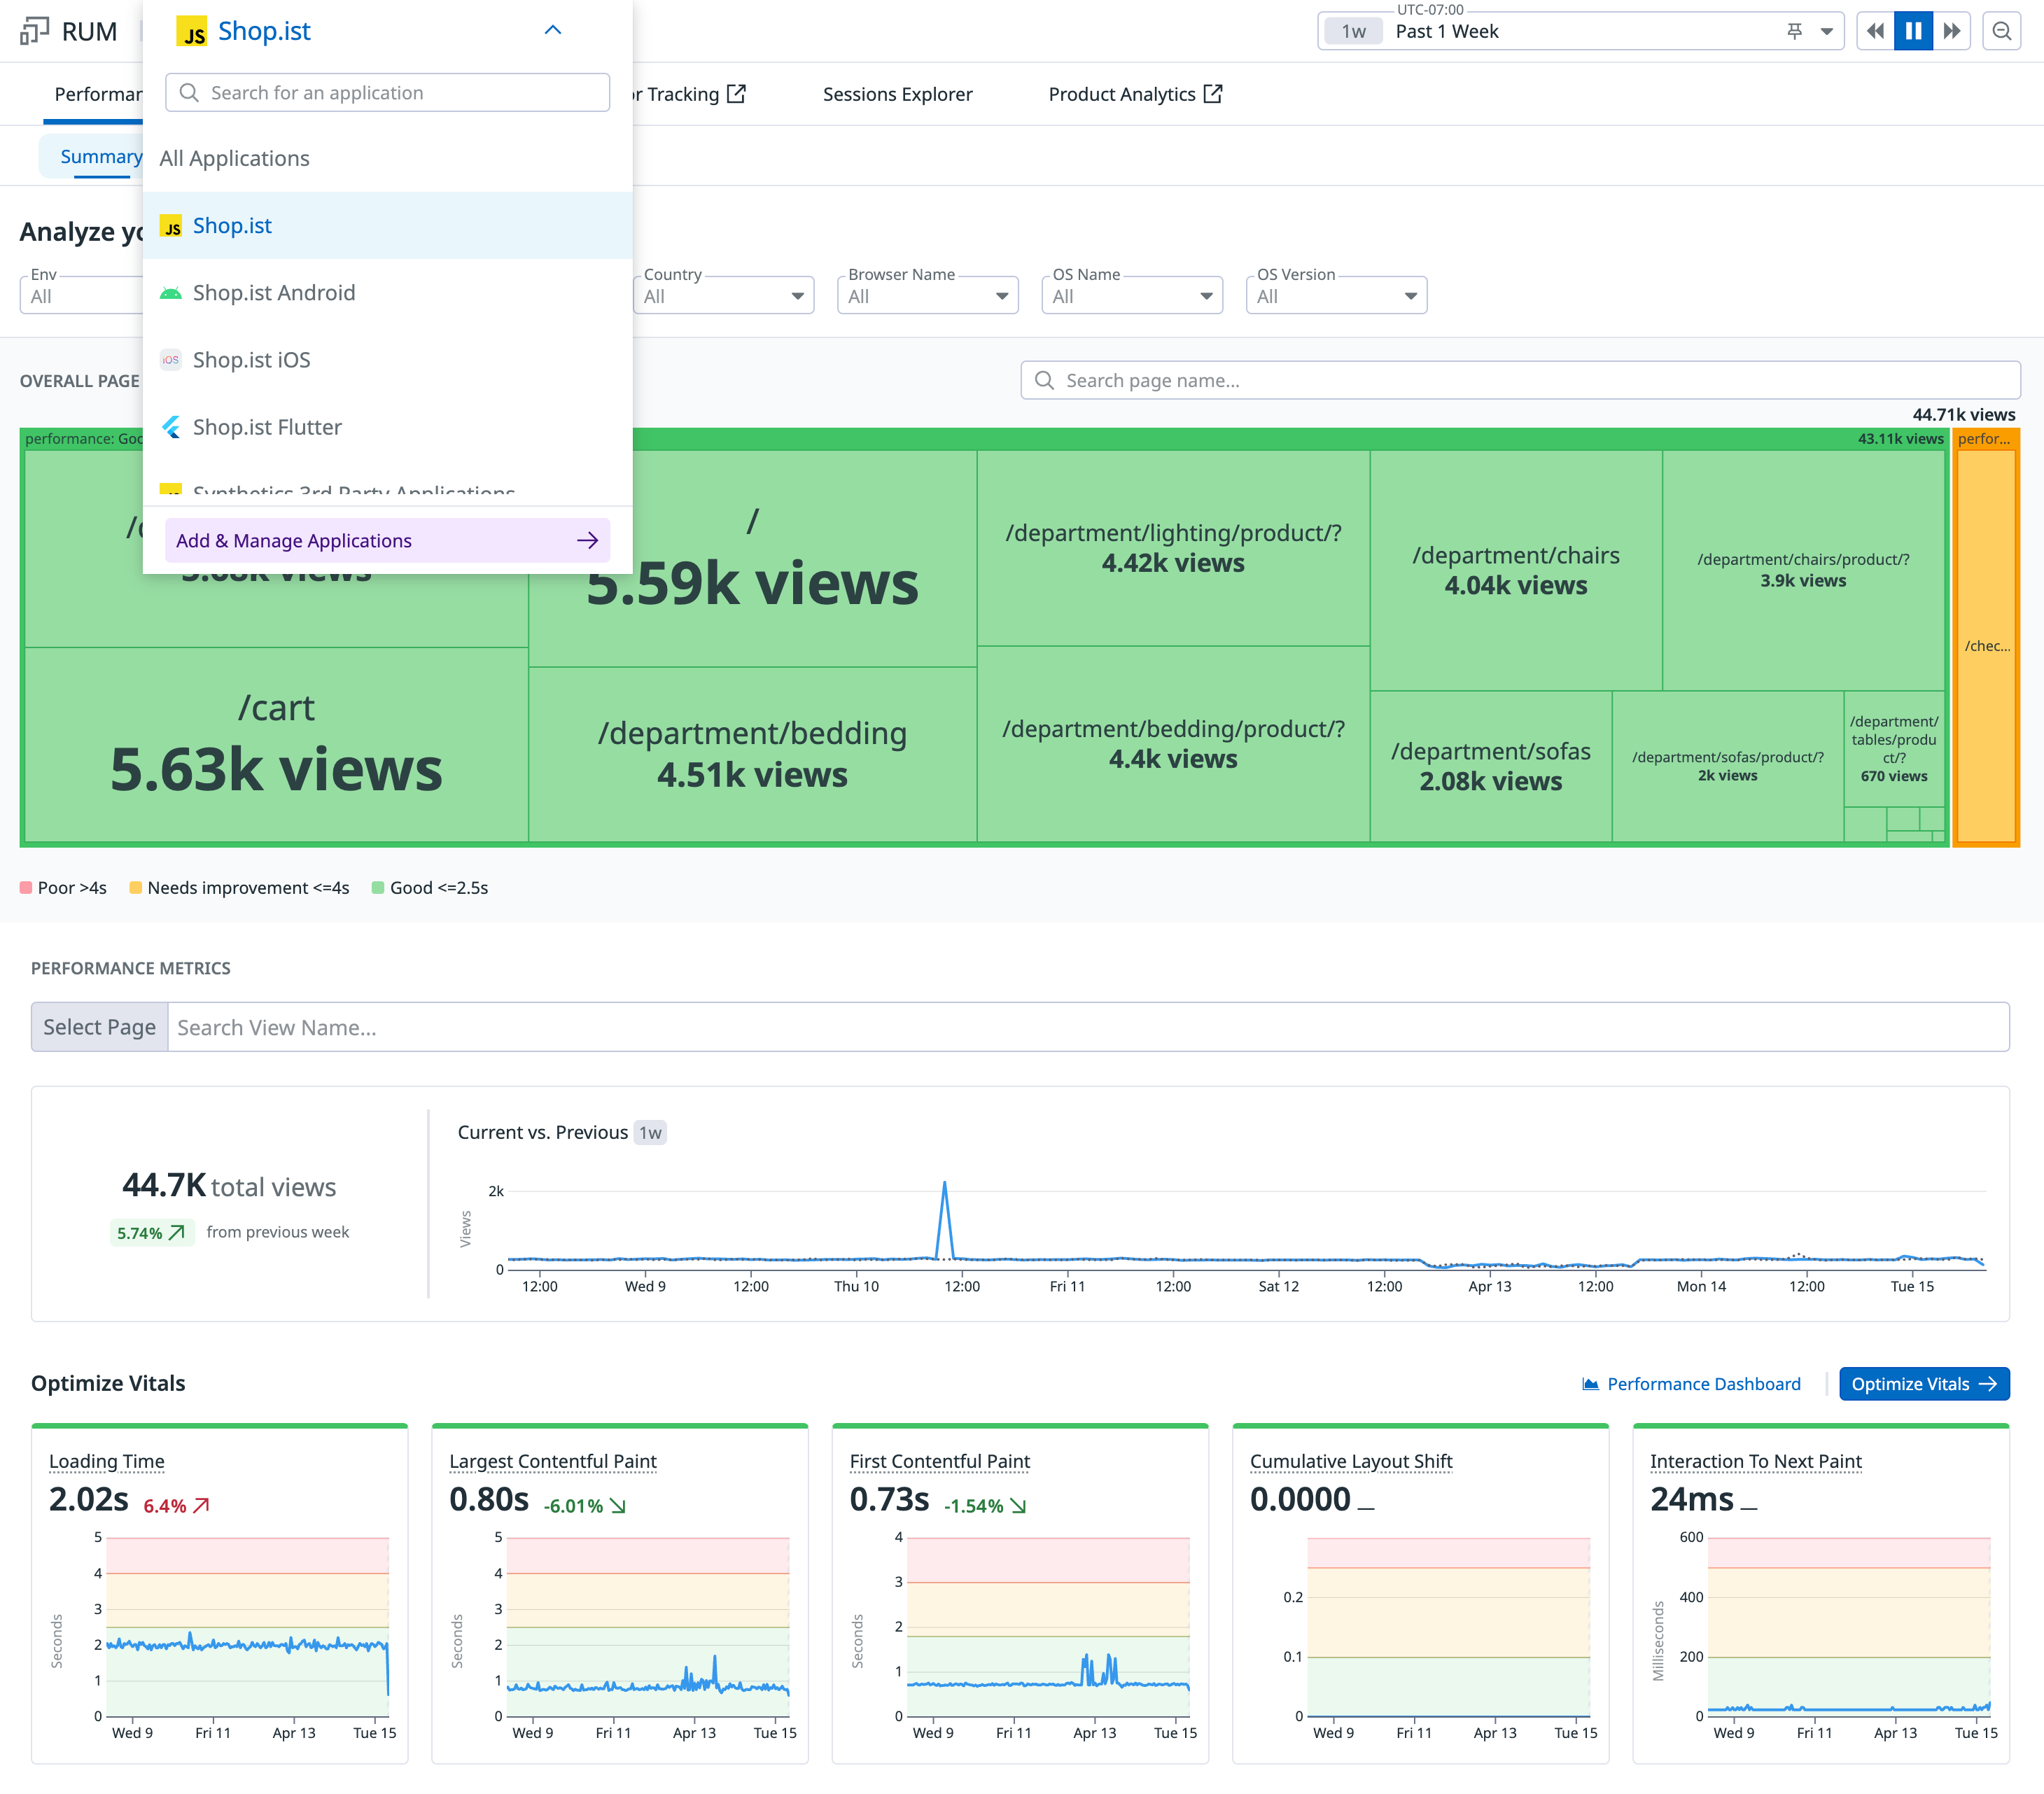Select Shop.ist Android application

pos(273,293)
